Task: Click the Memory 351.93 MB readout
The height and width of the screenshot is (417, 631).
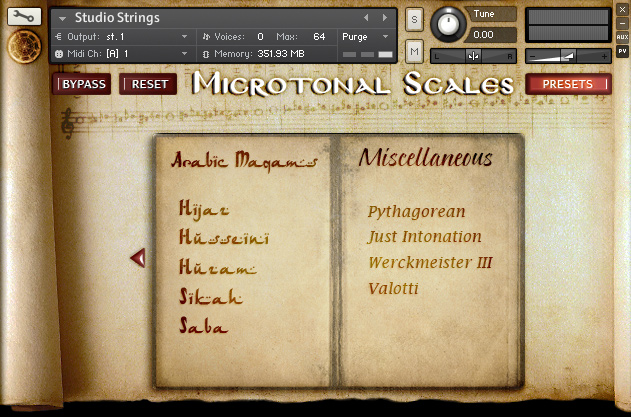Action: point(281,54)
